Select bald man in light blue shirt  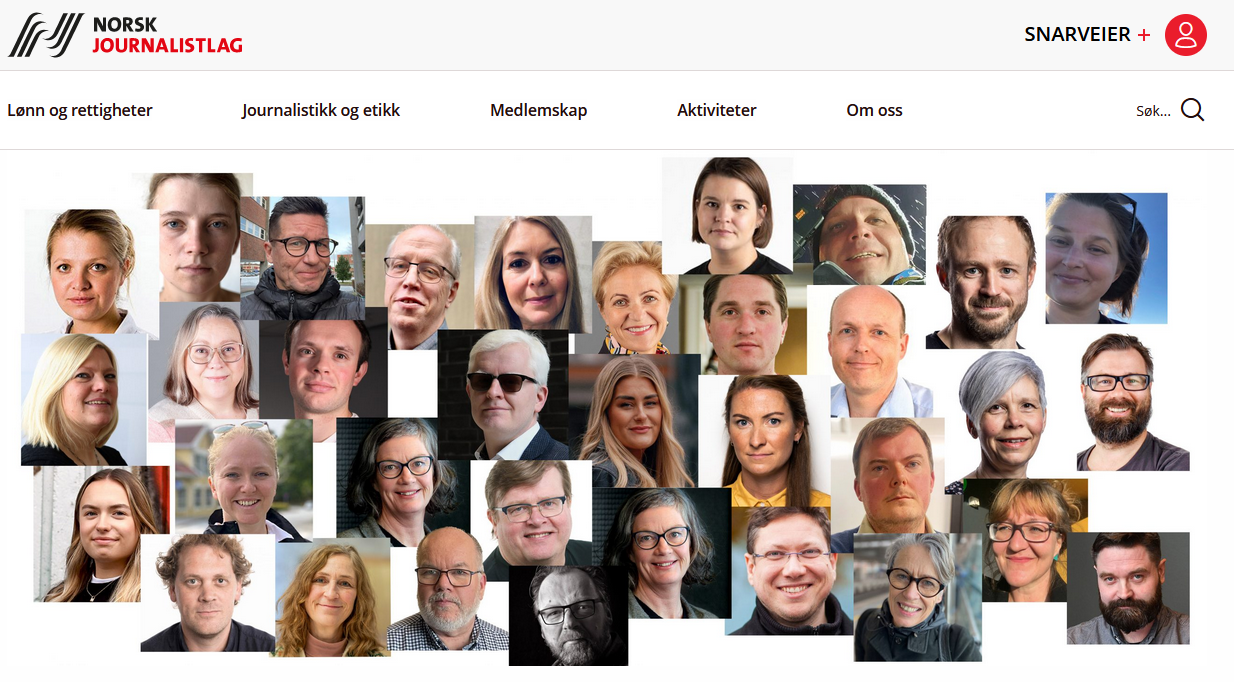point(870,352)
